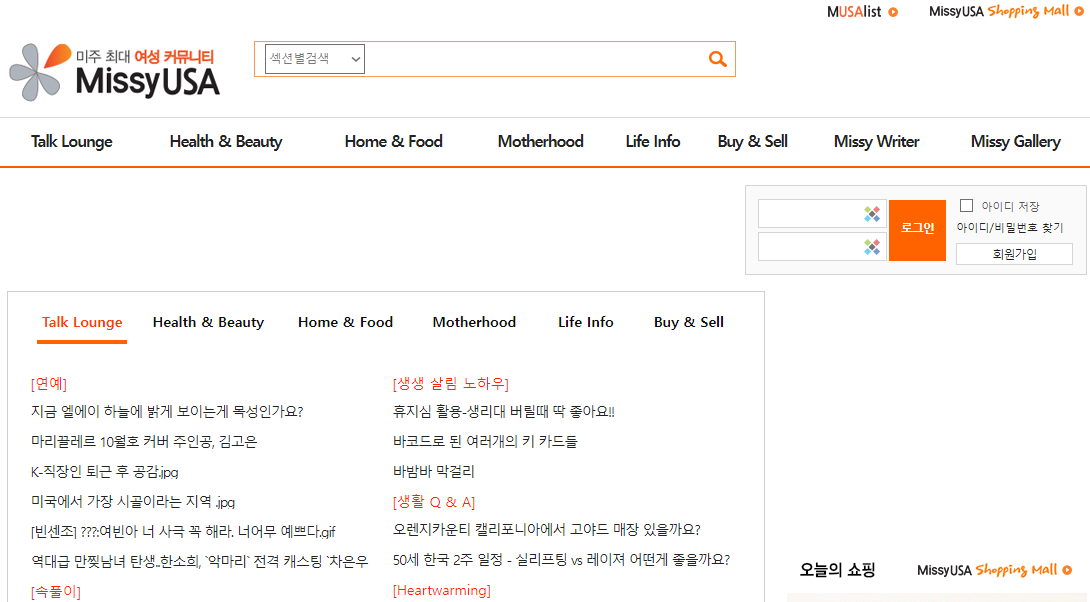1090x602 pixels.
Task: Switch to the Home & Food tab
Action: 345,321
